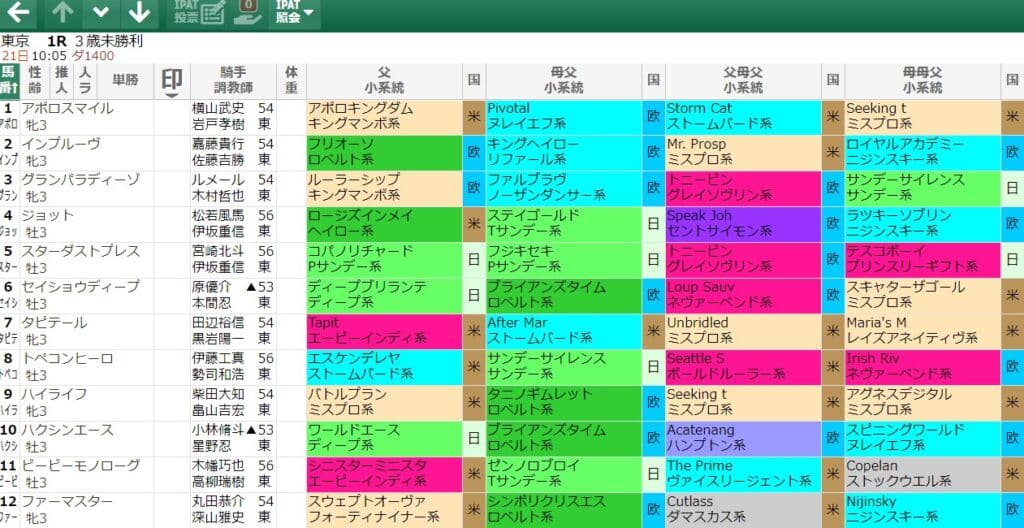The width and height of the screenshot is (1024, 528).
Task: Click dam sire cell Pivotal
Action: pos(564,116)
